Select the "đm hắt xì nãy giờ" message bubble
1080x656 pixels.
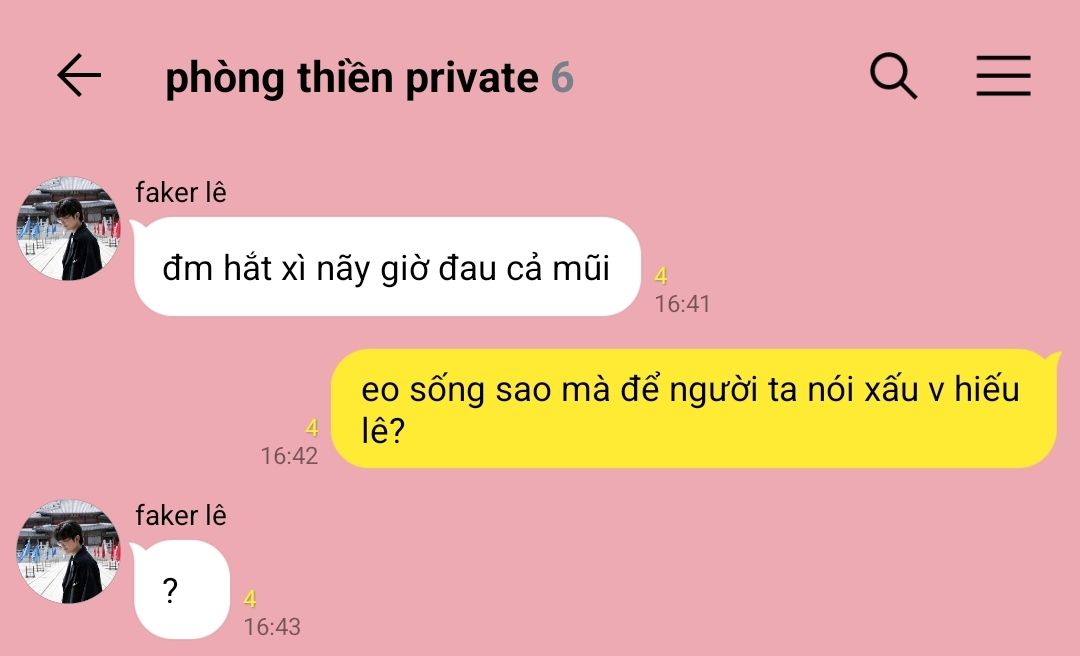click(x=387, y=267)
